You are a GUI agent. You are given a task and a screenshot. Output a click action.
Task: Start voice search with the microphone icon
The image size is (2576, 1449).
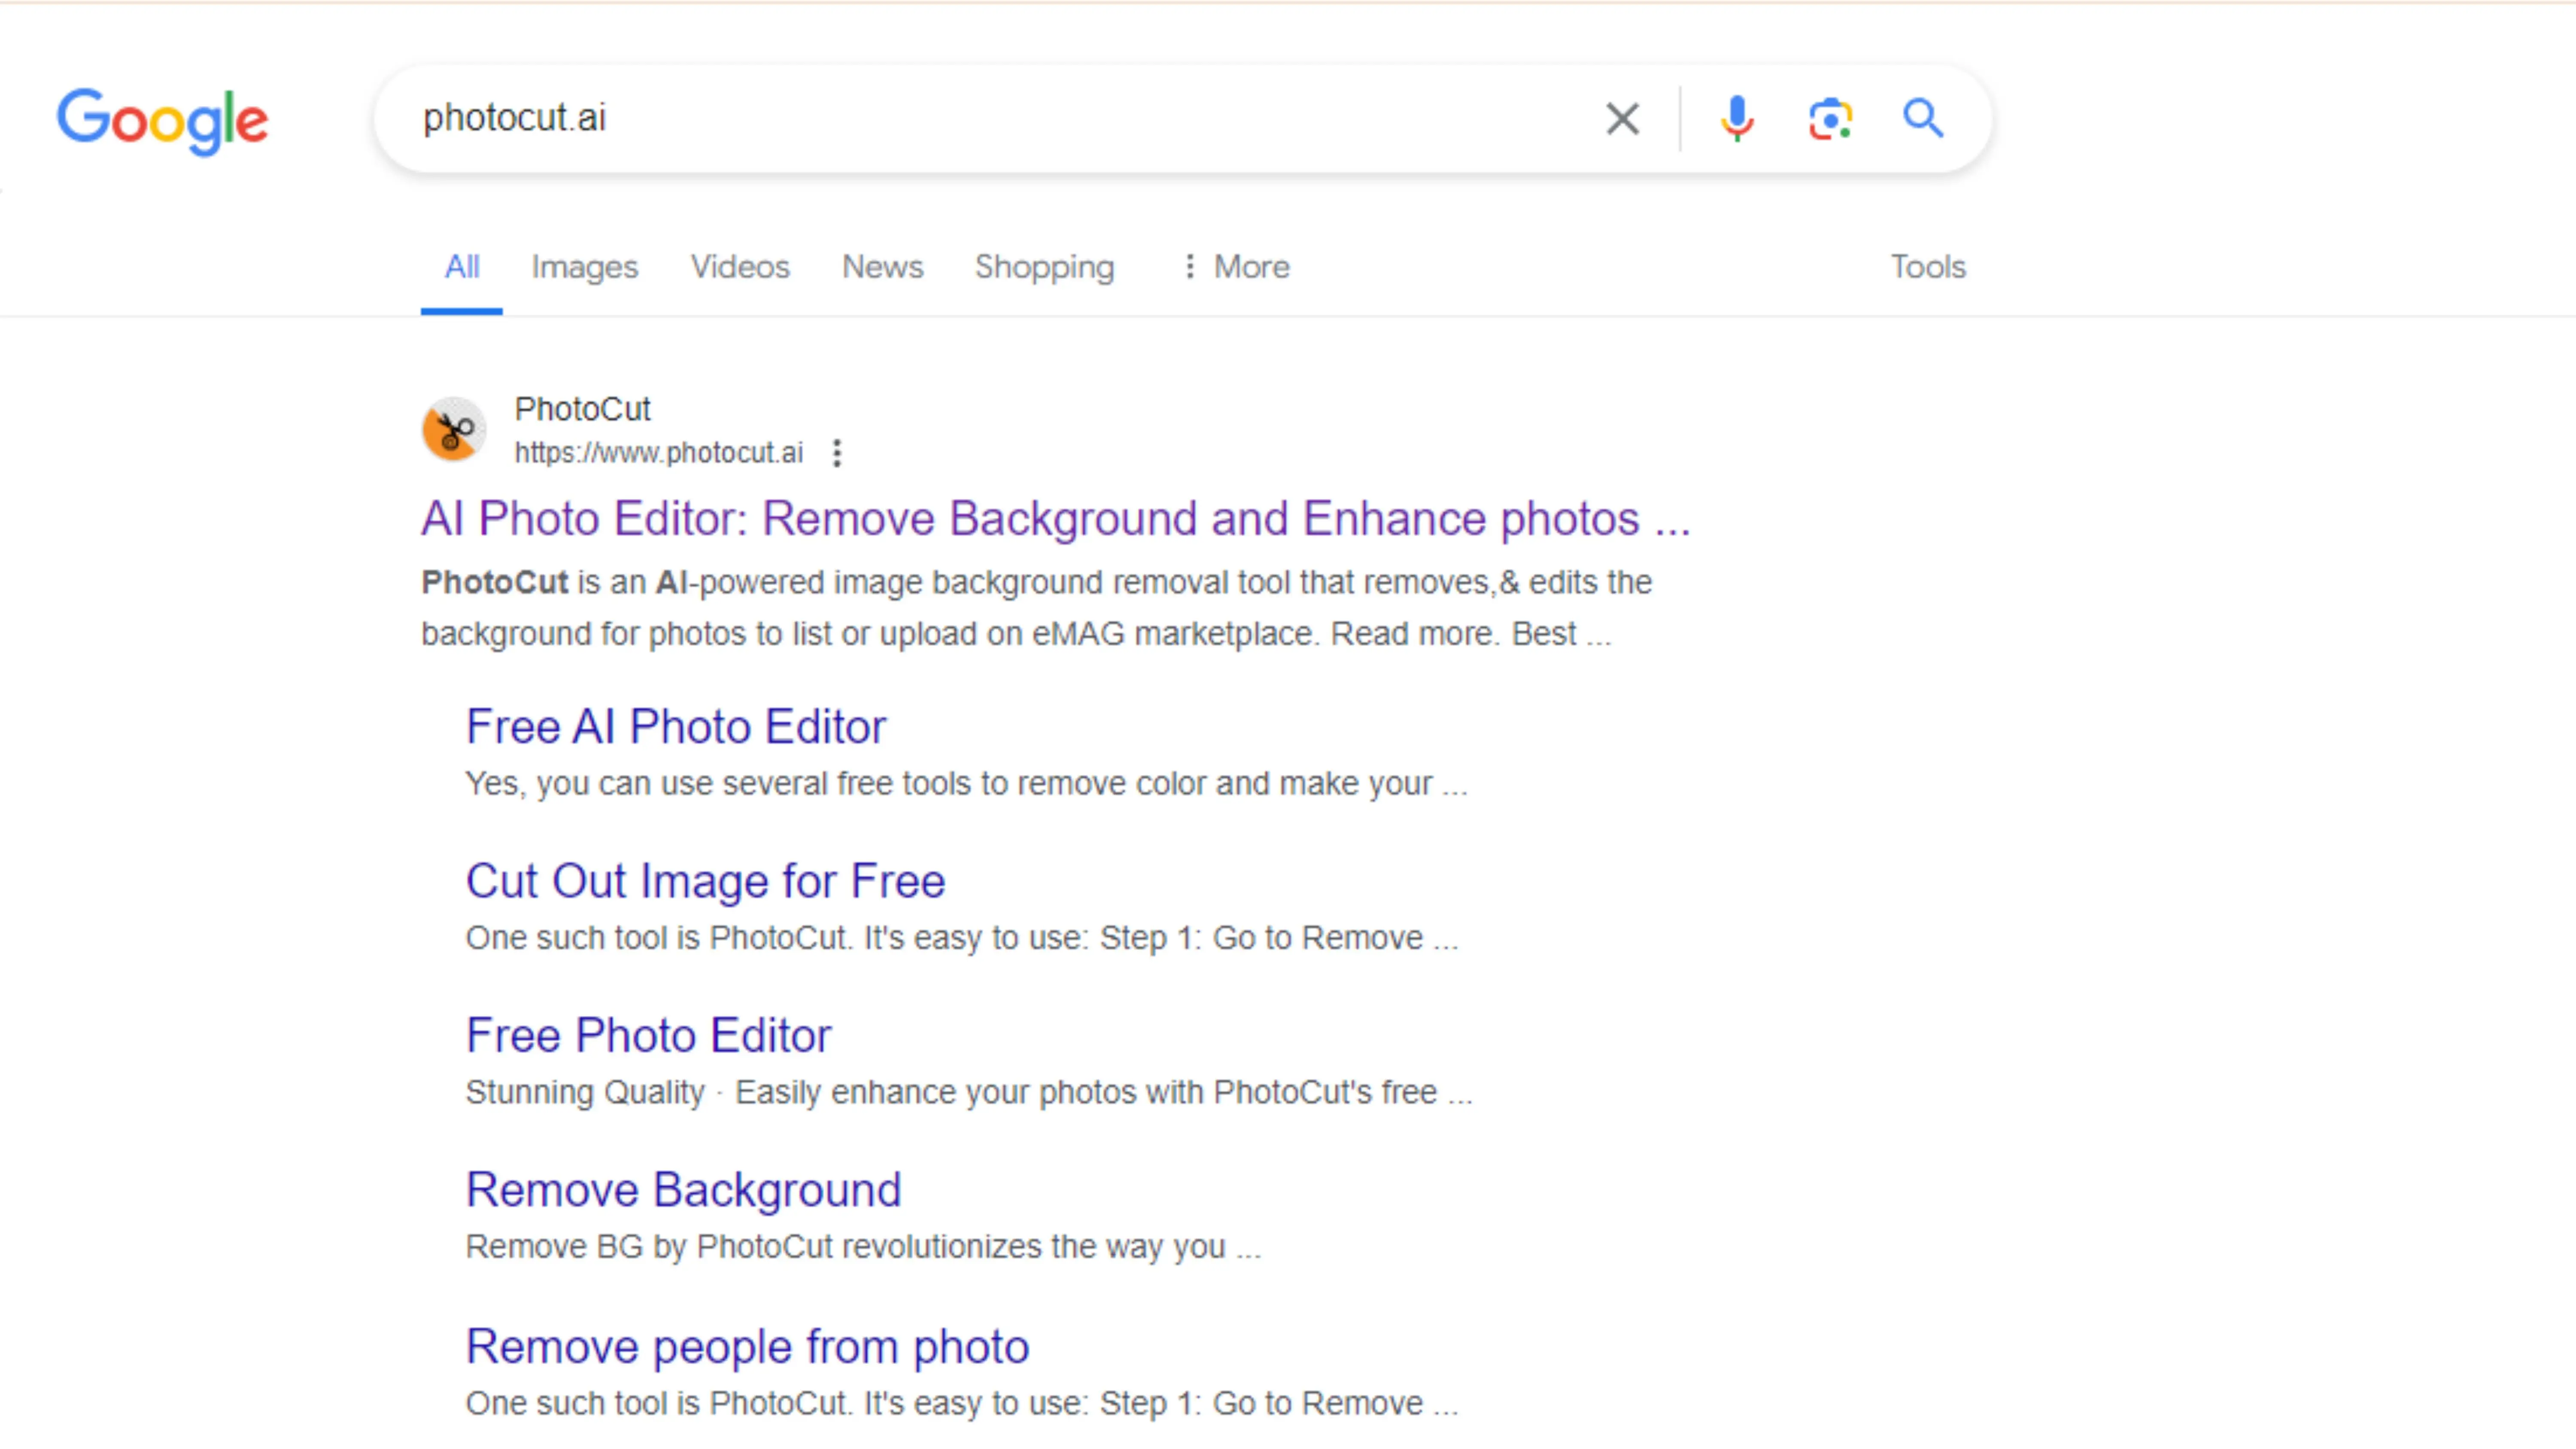[x=1737, y=119]
